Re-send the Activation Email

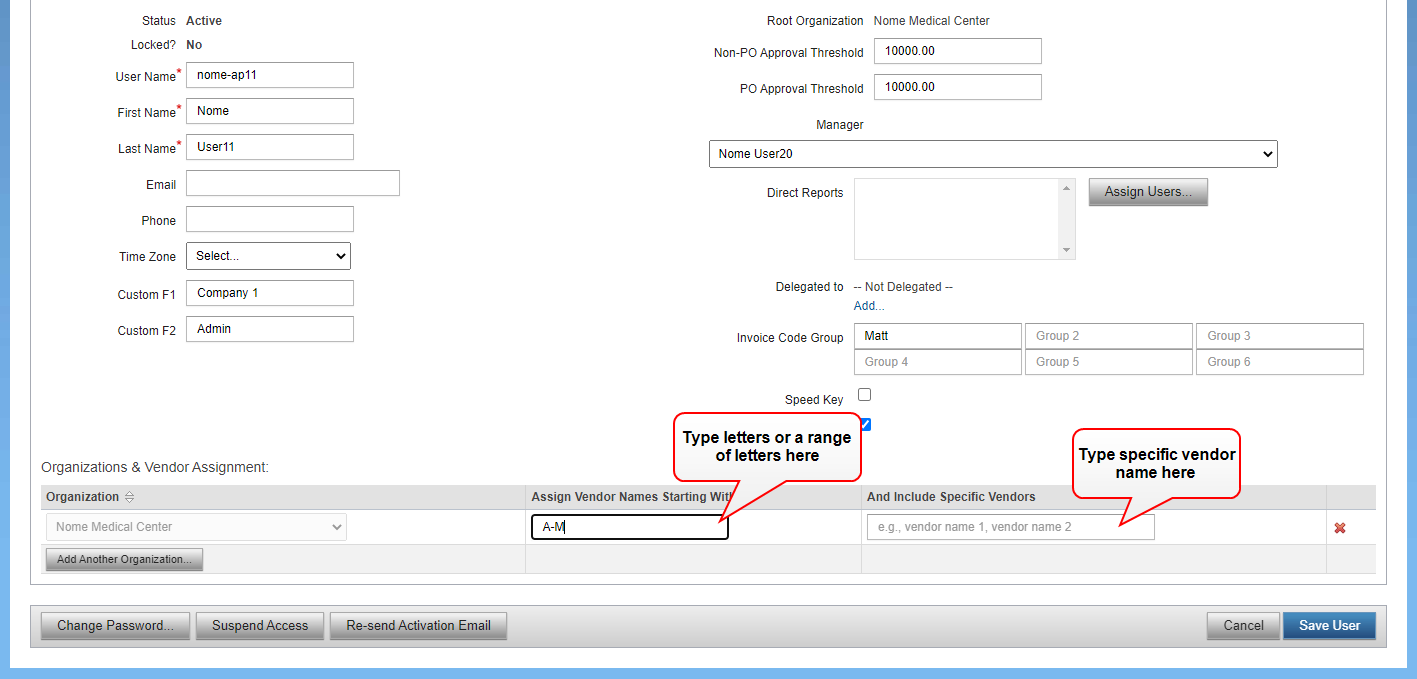(418, 626)
